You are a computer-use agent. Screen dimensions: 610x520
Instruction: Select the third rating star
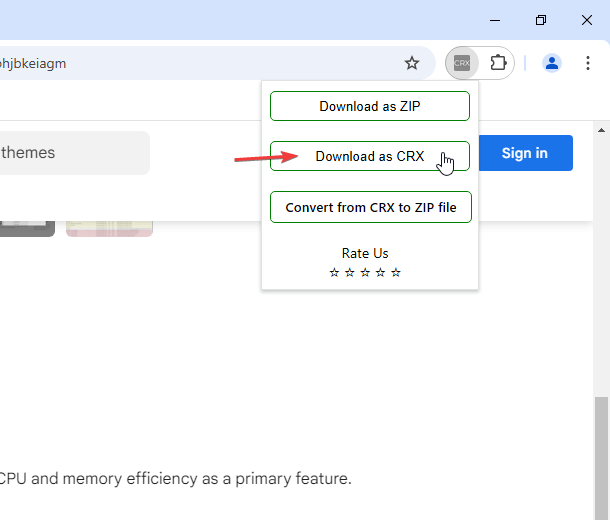(365, 272)
